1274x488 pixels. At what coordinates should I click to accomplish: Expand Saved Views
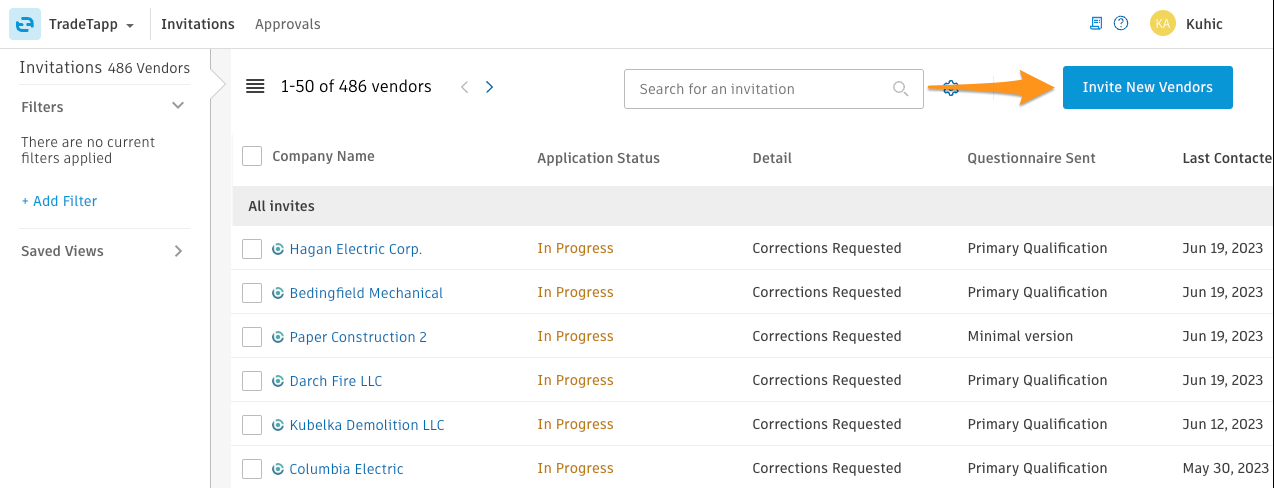[x=178, y=251]
